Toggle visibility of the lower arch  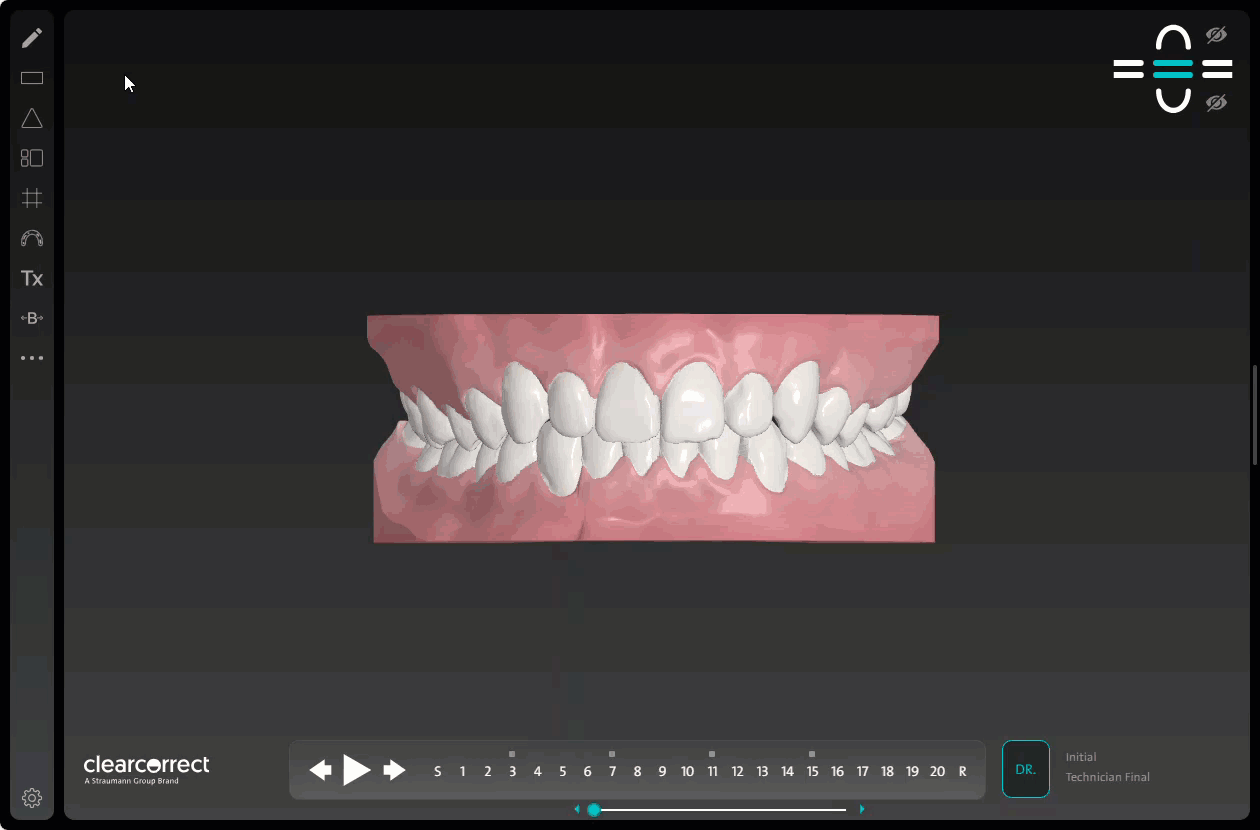(x=1216, y=102)
